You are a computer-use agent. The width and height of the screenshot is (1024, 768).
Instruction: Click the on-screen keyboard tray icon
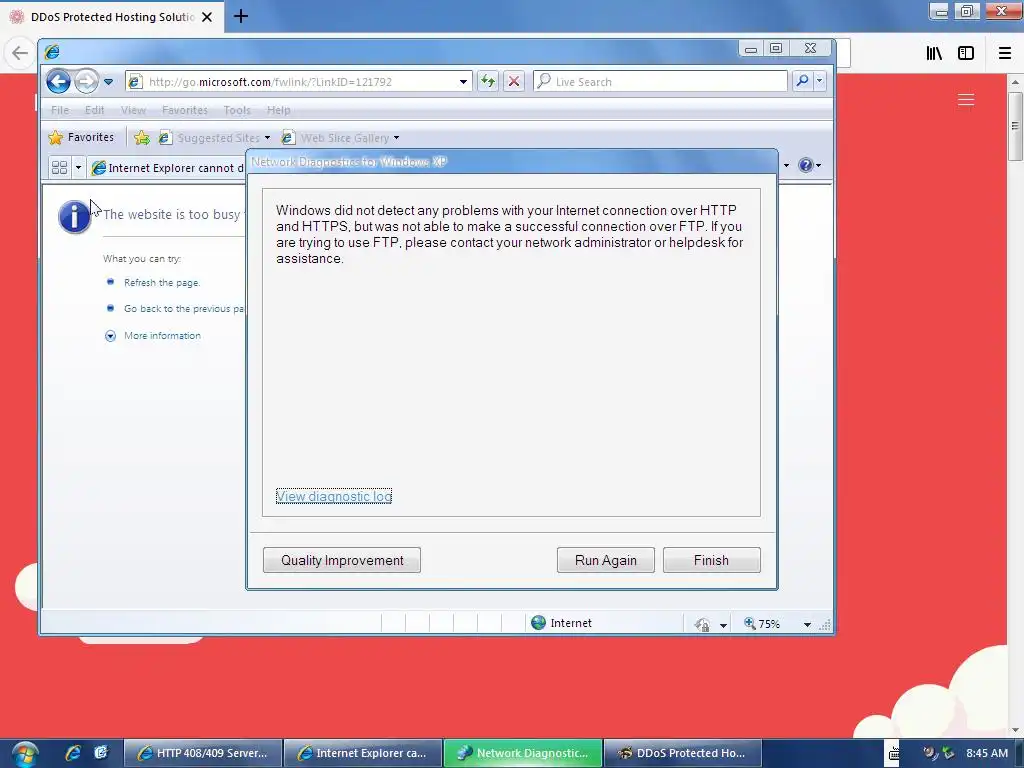893,754
